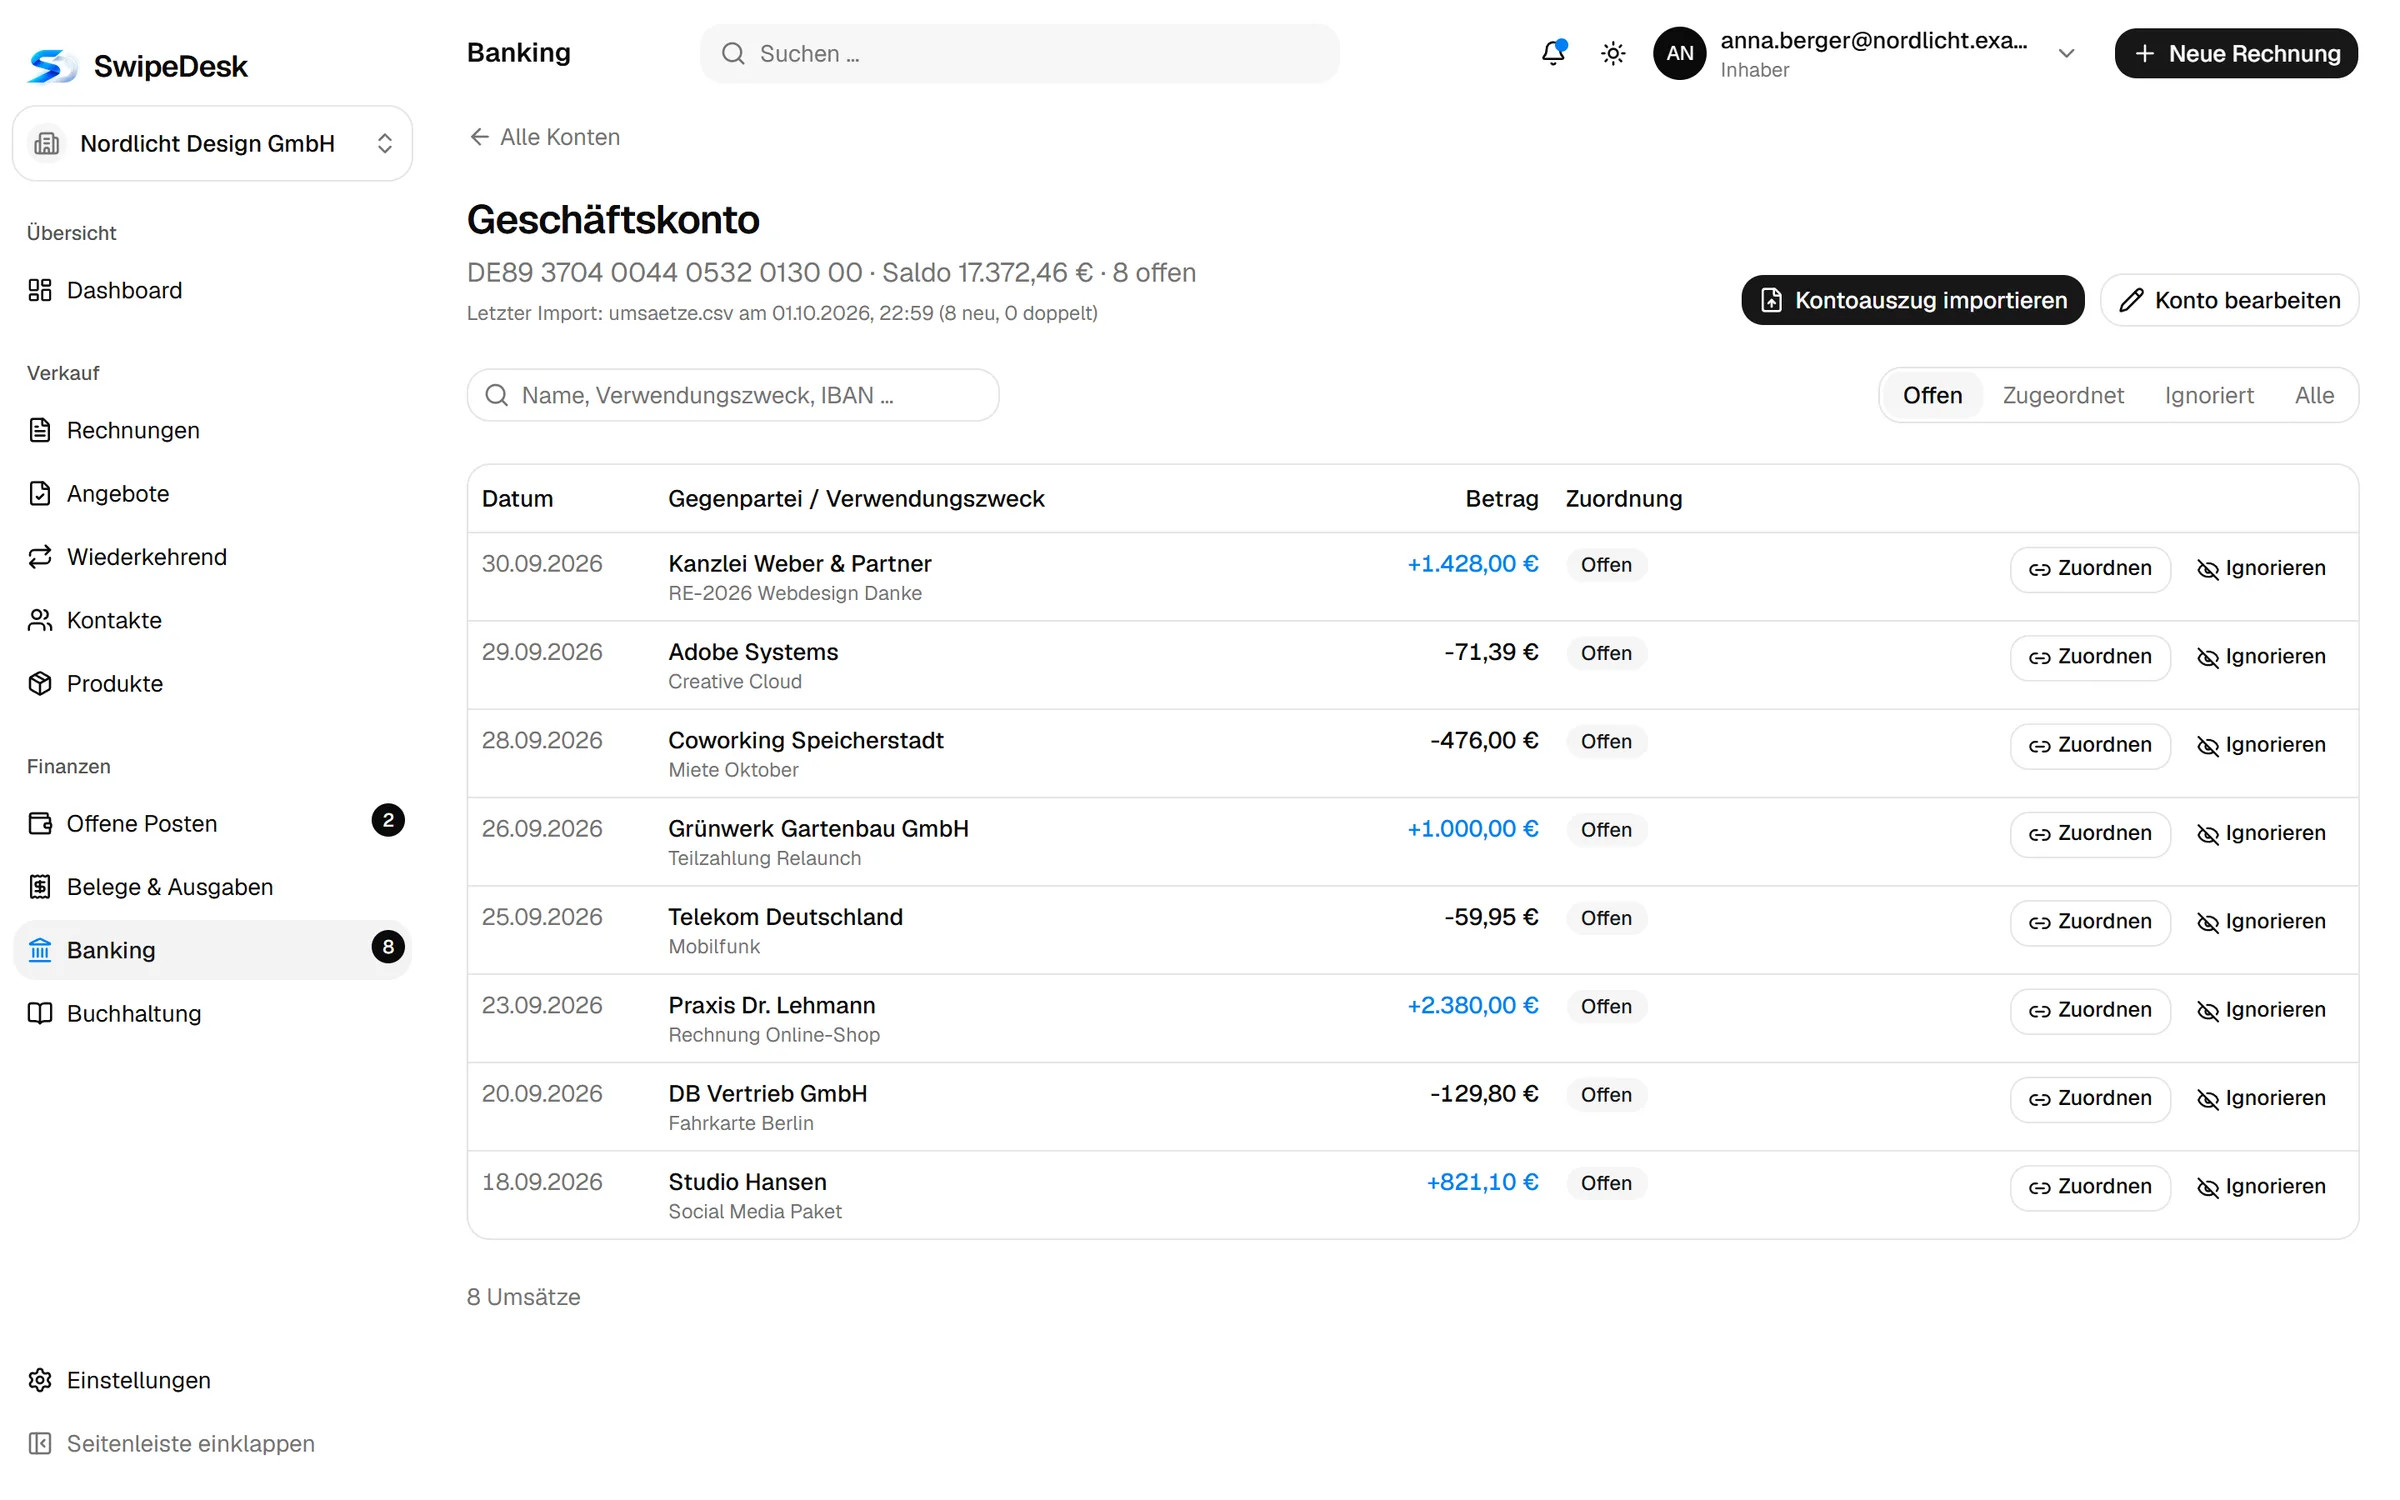Open Belege & Ausgaben in the sidebar
This screenshot has height=1500, width=2400.
pyautogui.click(x=212, y=887)
